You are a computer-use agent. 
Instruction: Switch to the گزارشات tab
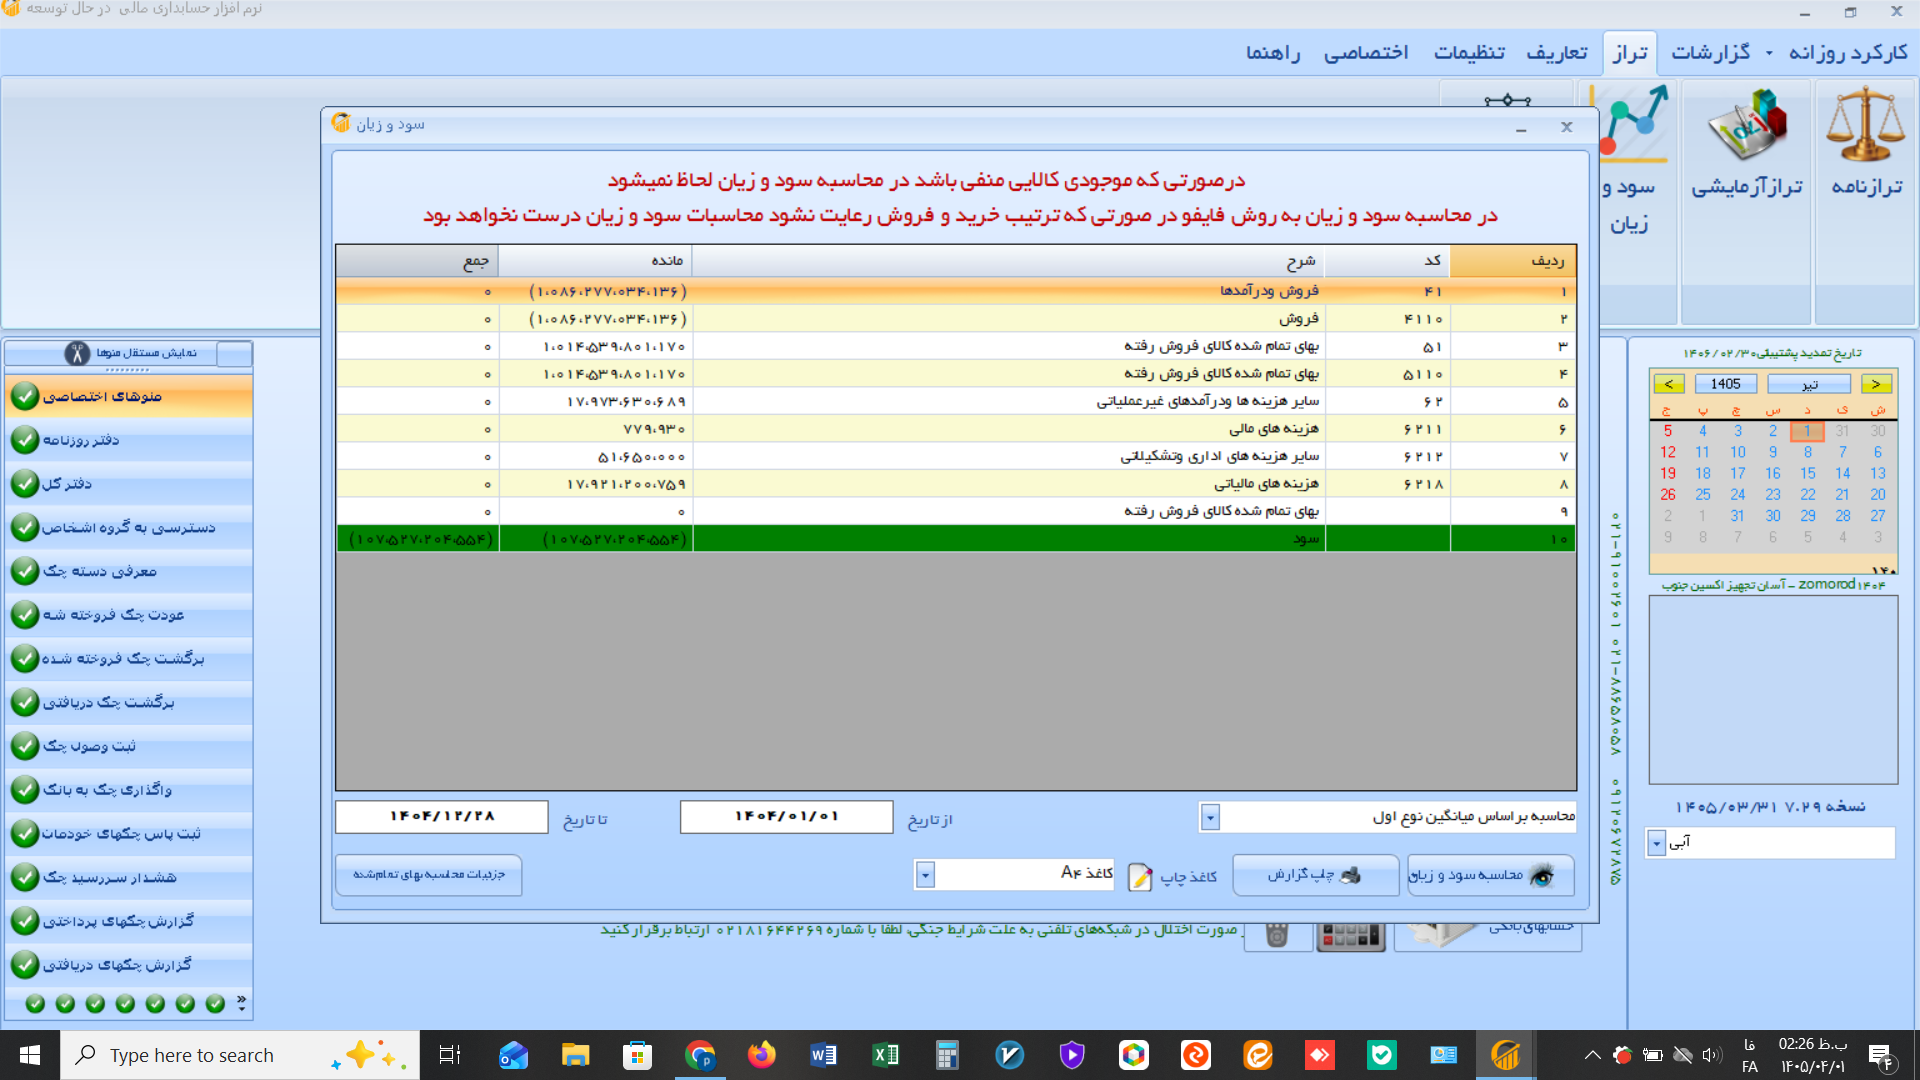pyautogui.click(x=1710, y=52)
